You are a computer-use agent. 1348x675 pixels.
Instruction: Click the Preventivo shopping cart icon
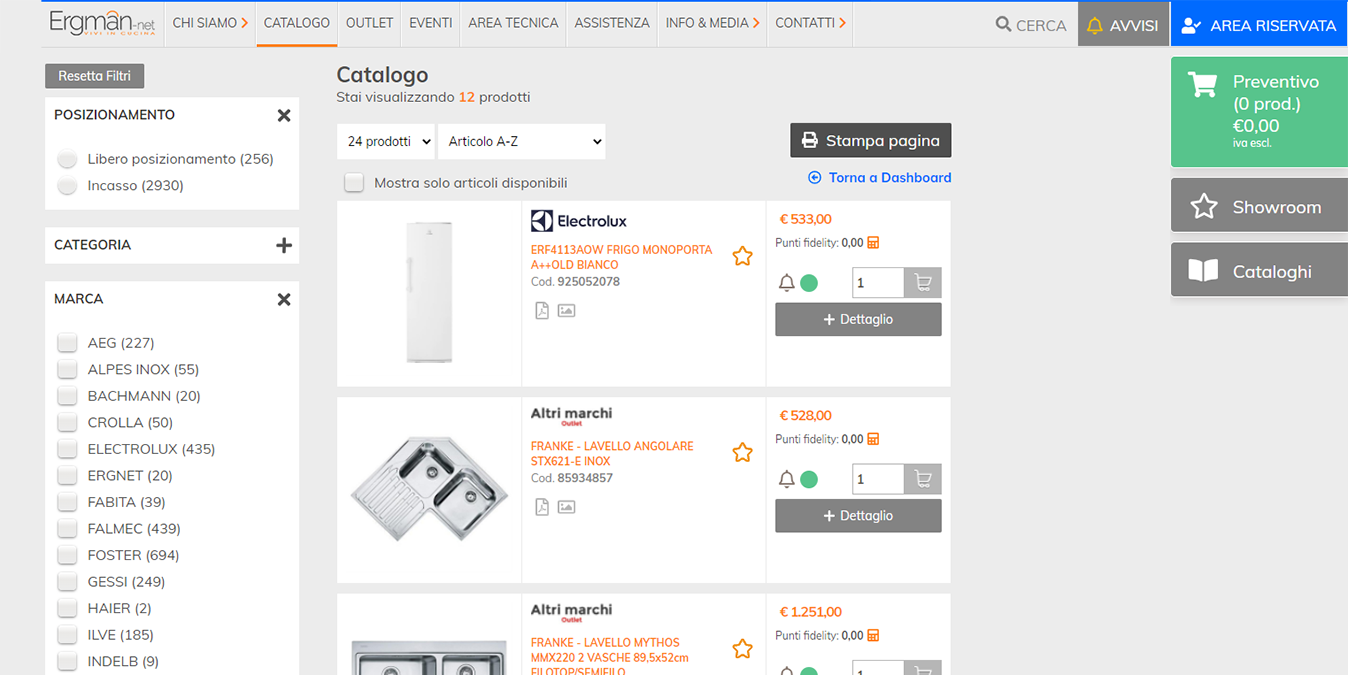1202,84
